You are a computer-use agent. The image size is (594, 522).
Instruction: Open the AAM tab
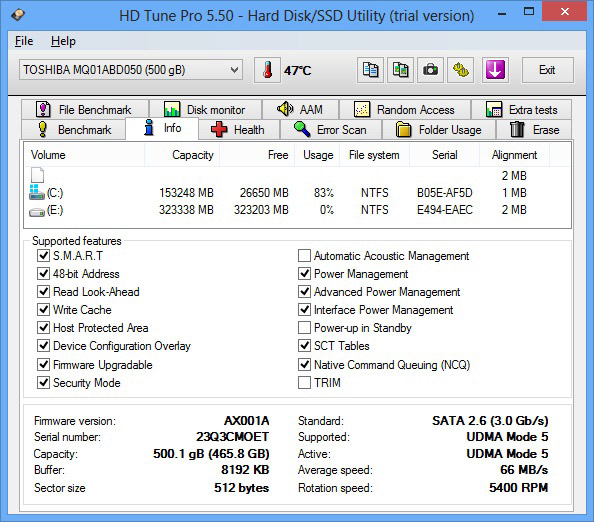click(300, 109)
